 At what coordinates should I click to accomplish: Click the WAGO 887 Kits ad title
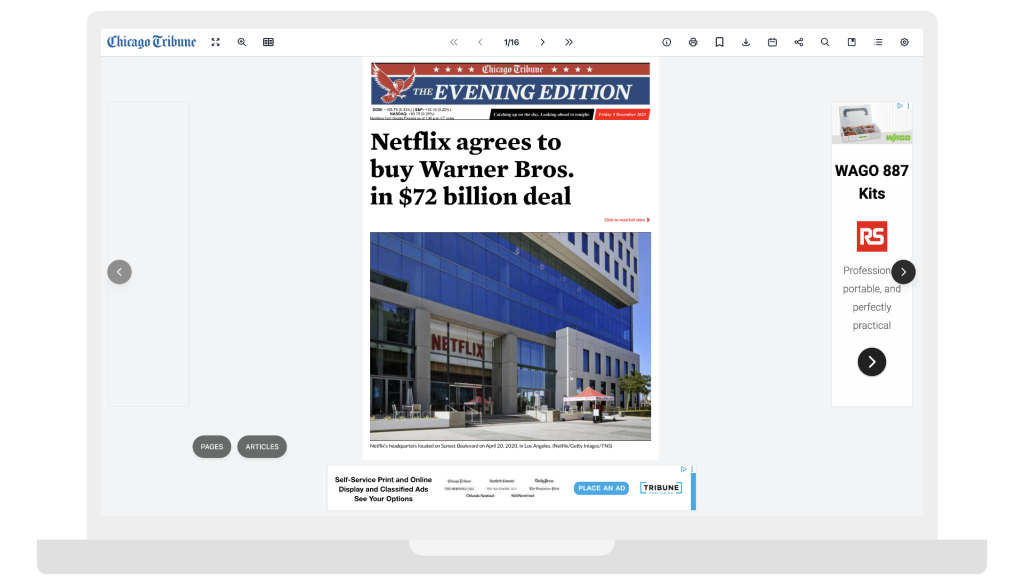click(x=872, y=182)
